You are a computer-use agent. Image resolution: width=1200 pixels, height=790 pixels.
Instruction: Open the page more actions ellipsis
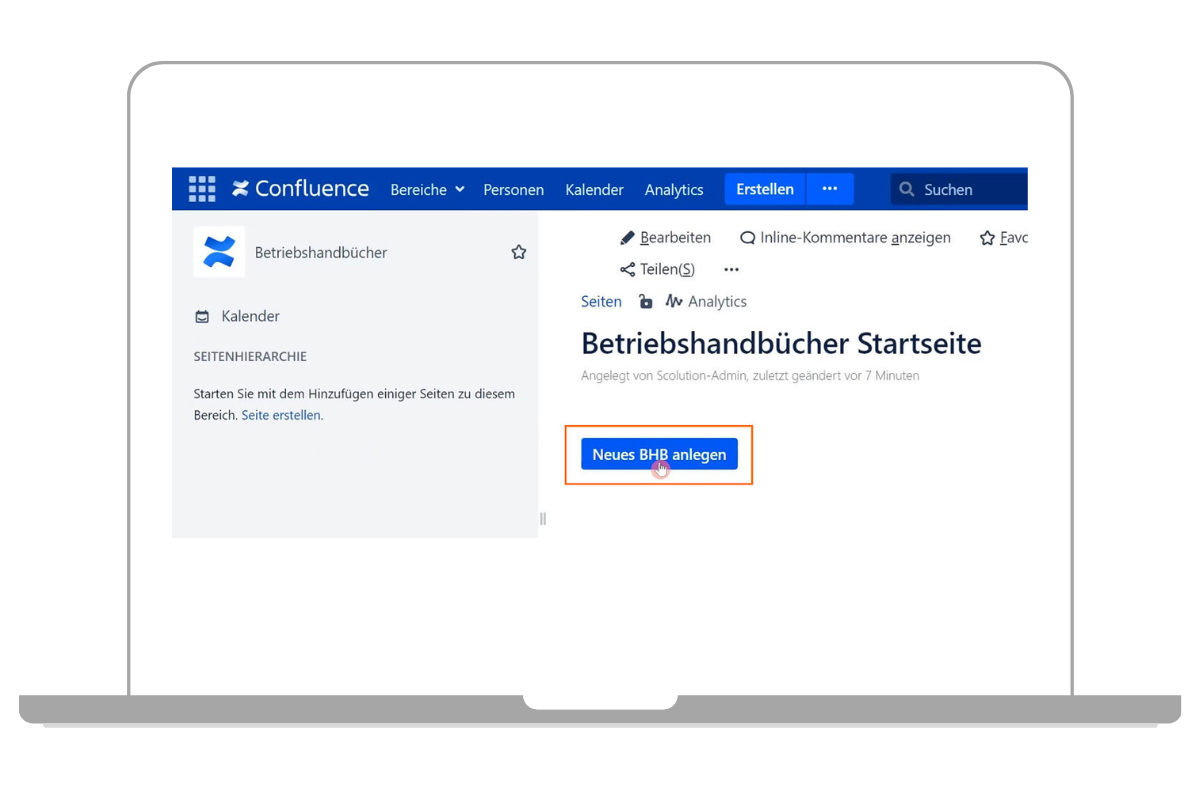coord(731,269)
